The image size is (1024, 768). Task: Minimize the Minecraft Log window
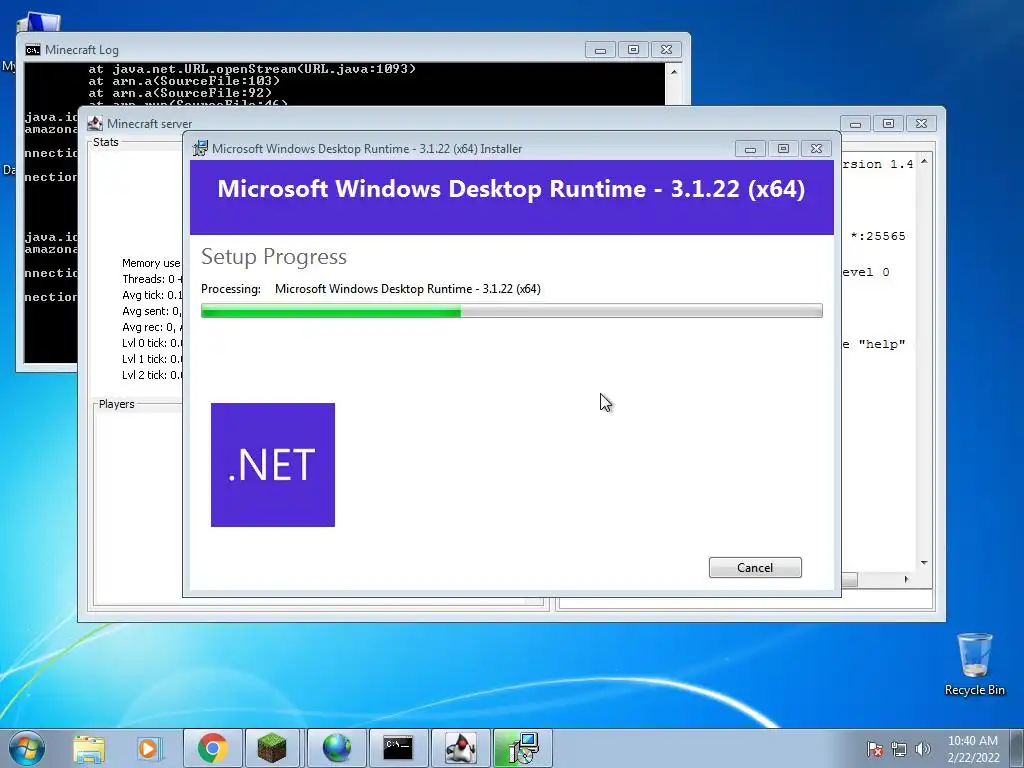(x=600, y=50)
